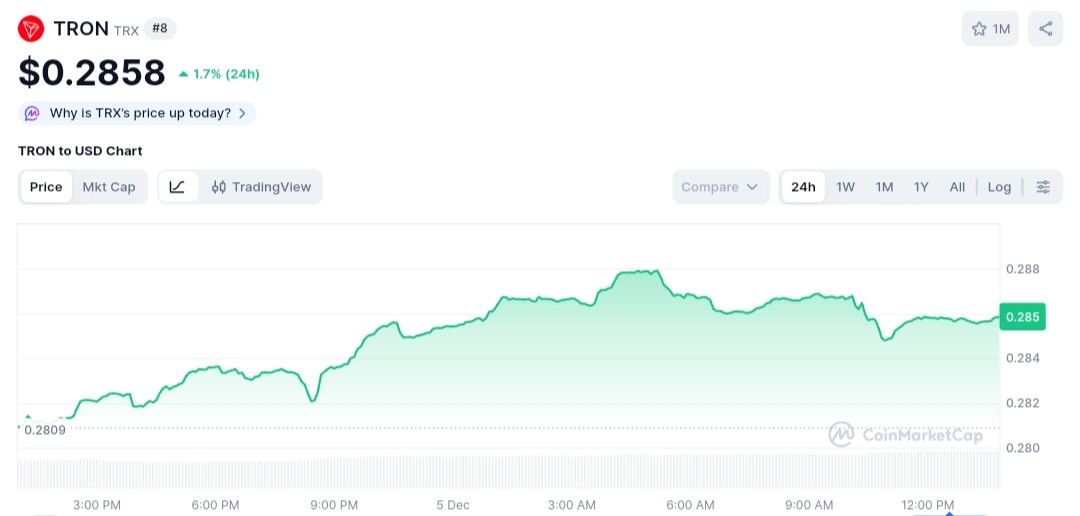Add TRON to watchlist via star button
The image size is (1080, 516).
pos(990,29)
